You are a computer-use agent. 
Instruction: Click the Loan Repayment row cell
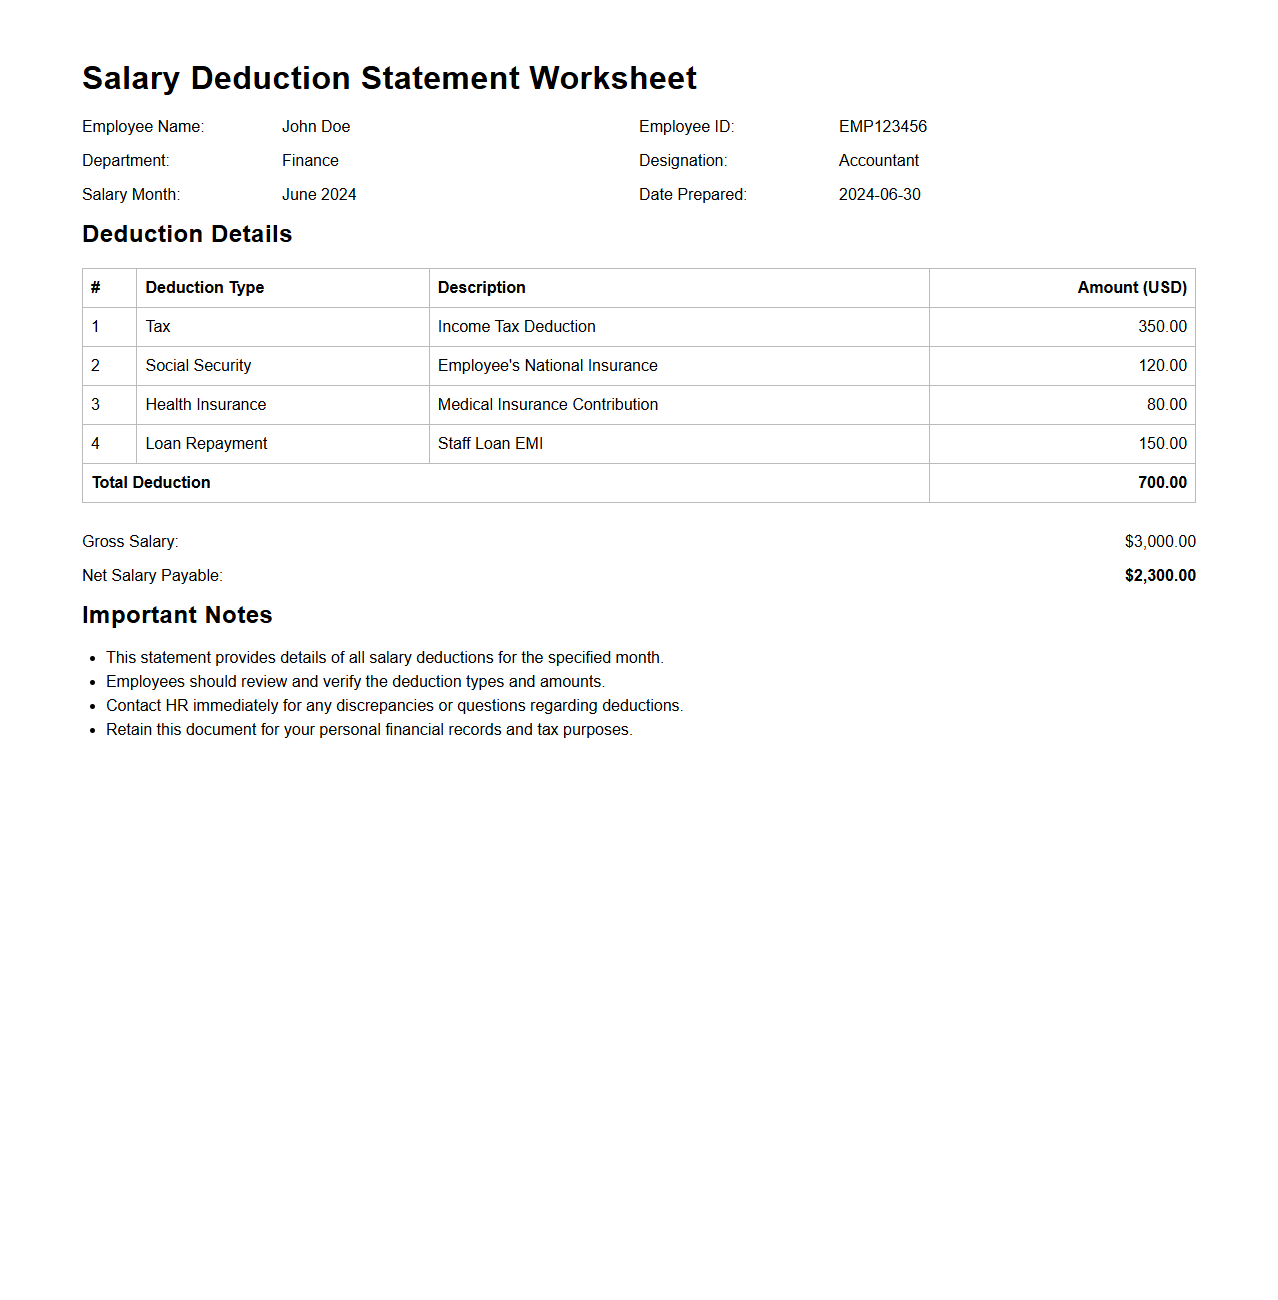pyautogui.click(x=206, y=444)
